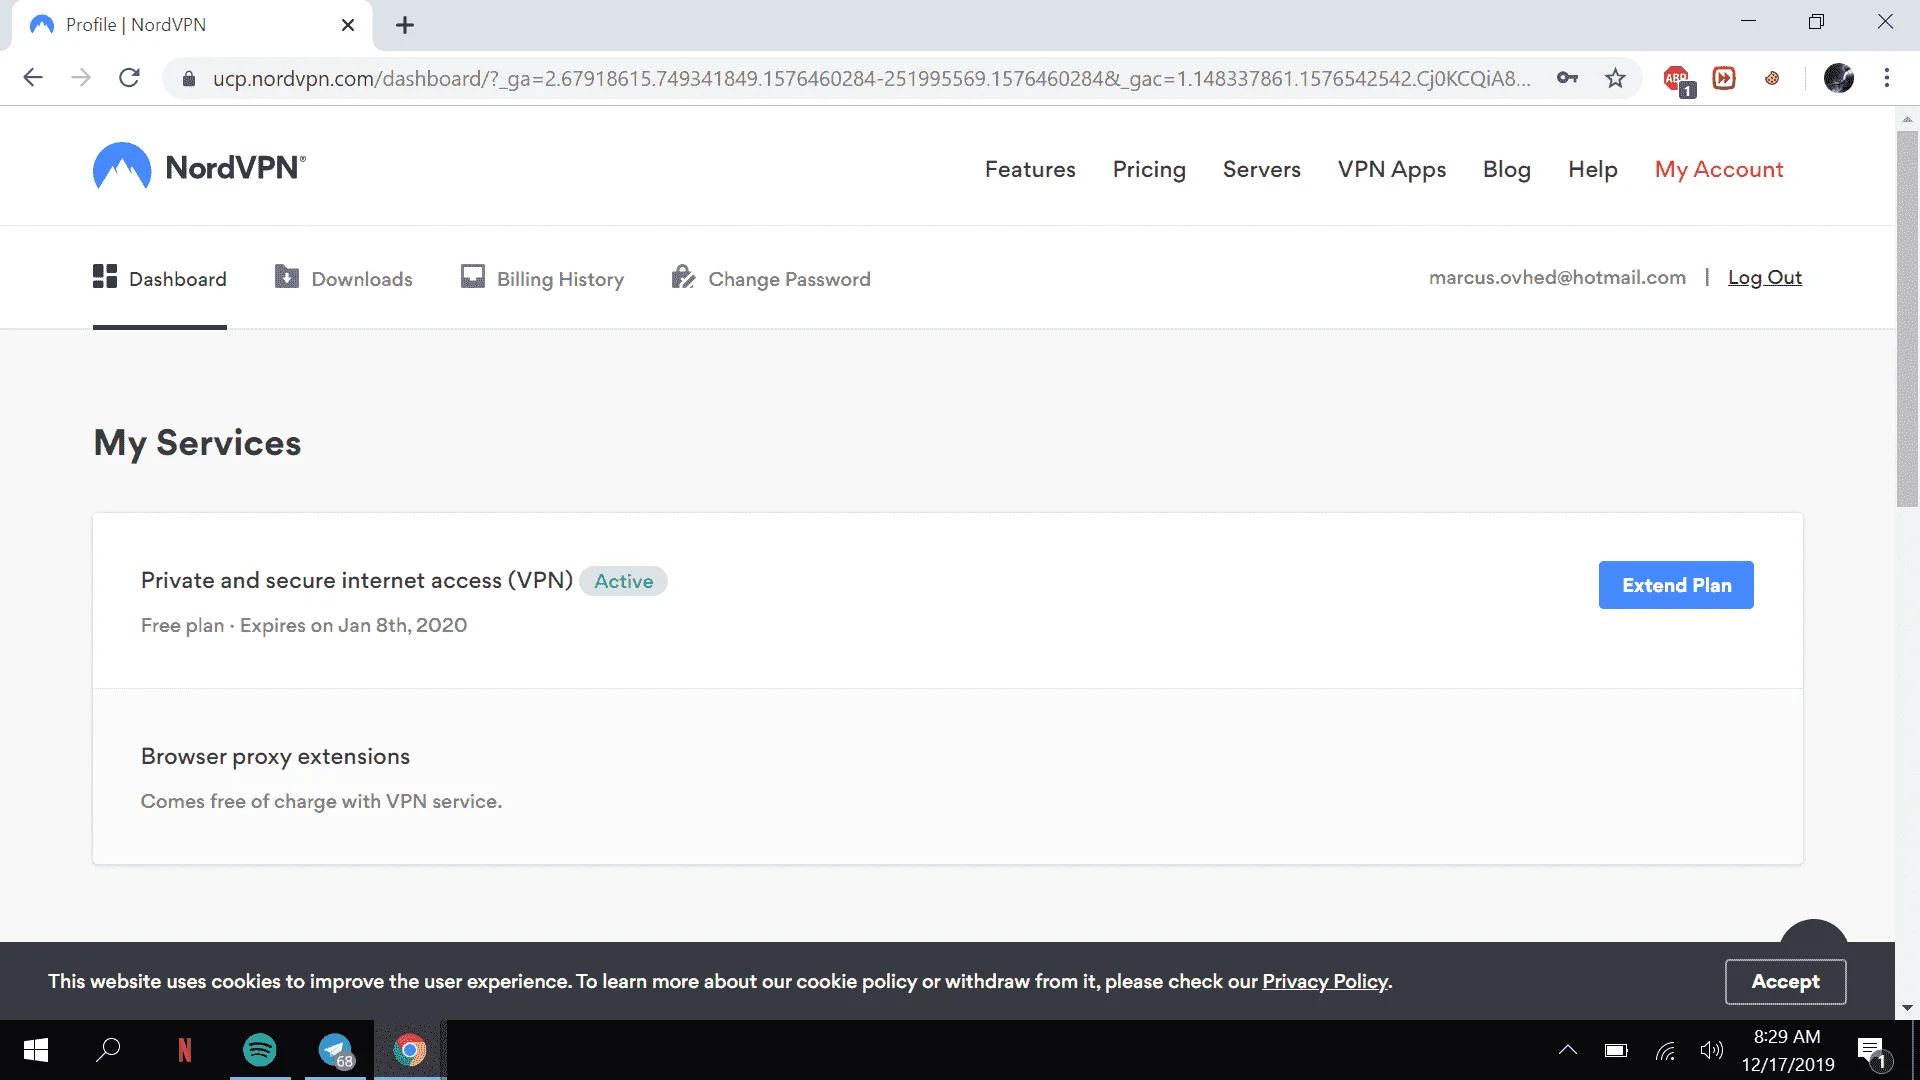Click the Chrome taskbar icon

point(409,1050)
